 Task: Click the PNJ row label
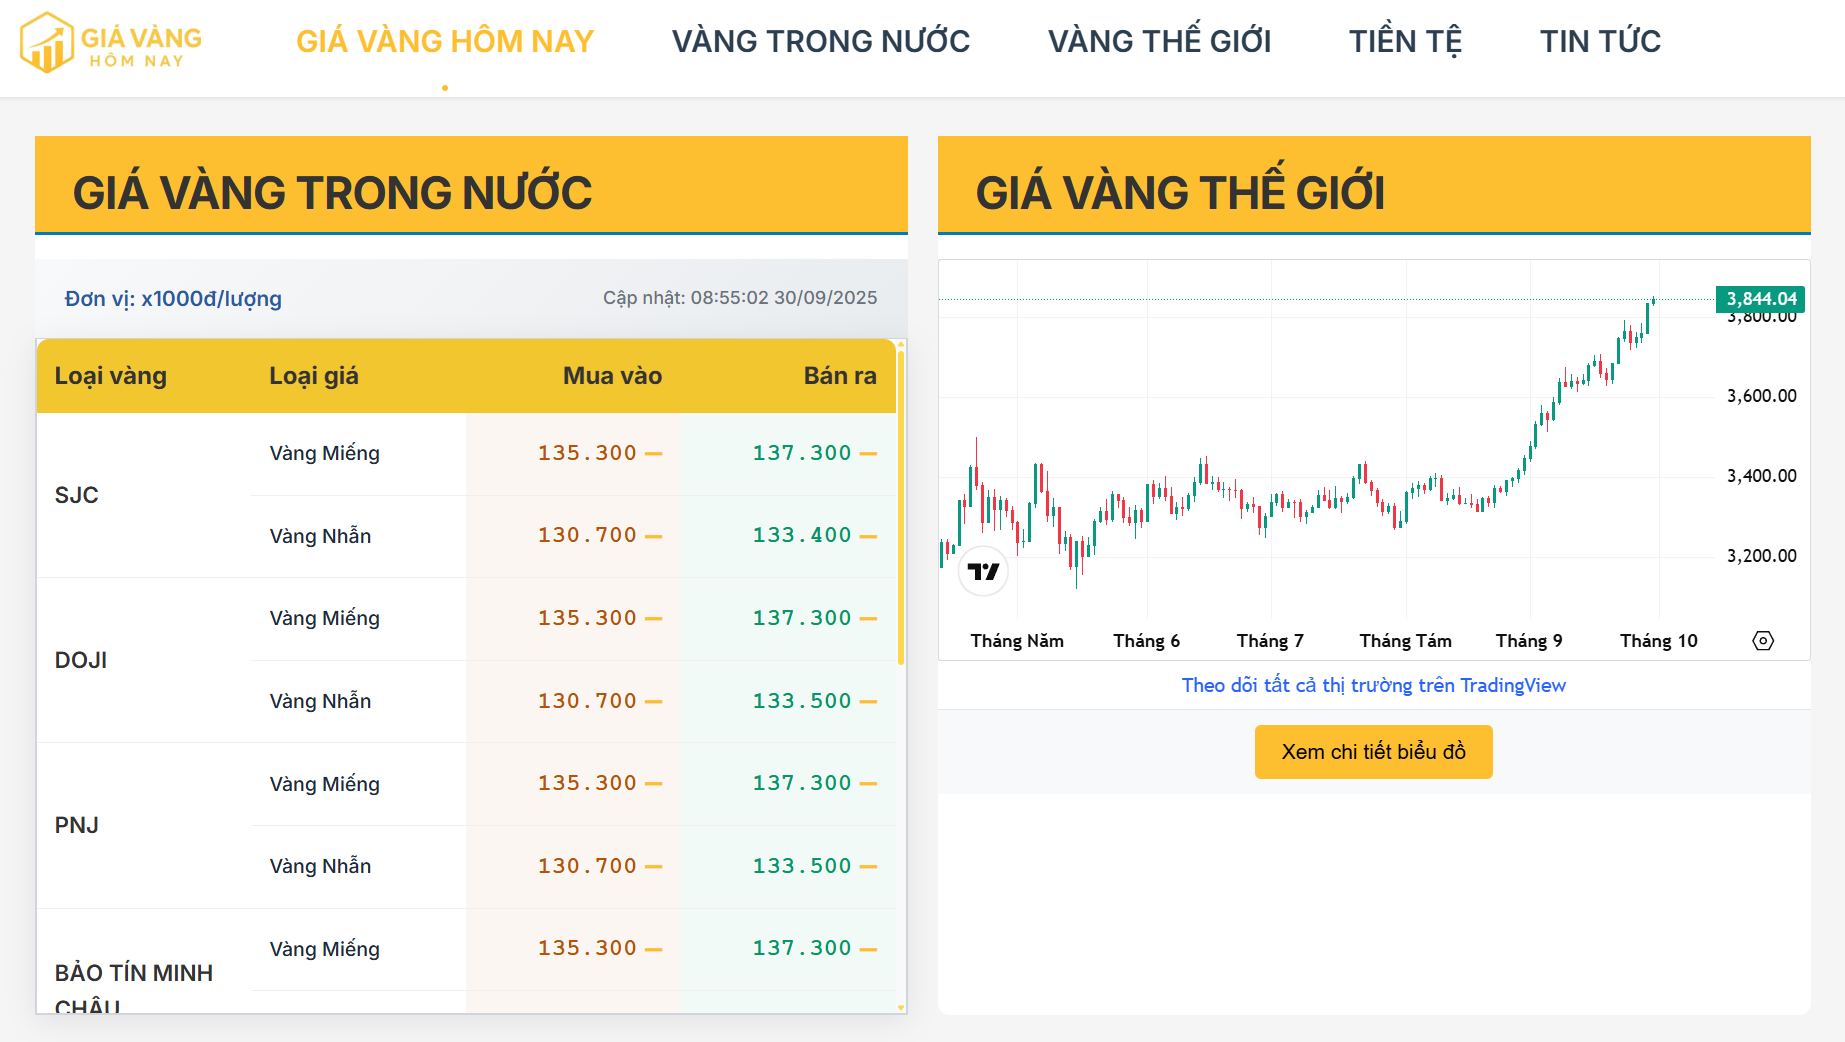pos(77,825)
